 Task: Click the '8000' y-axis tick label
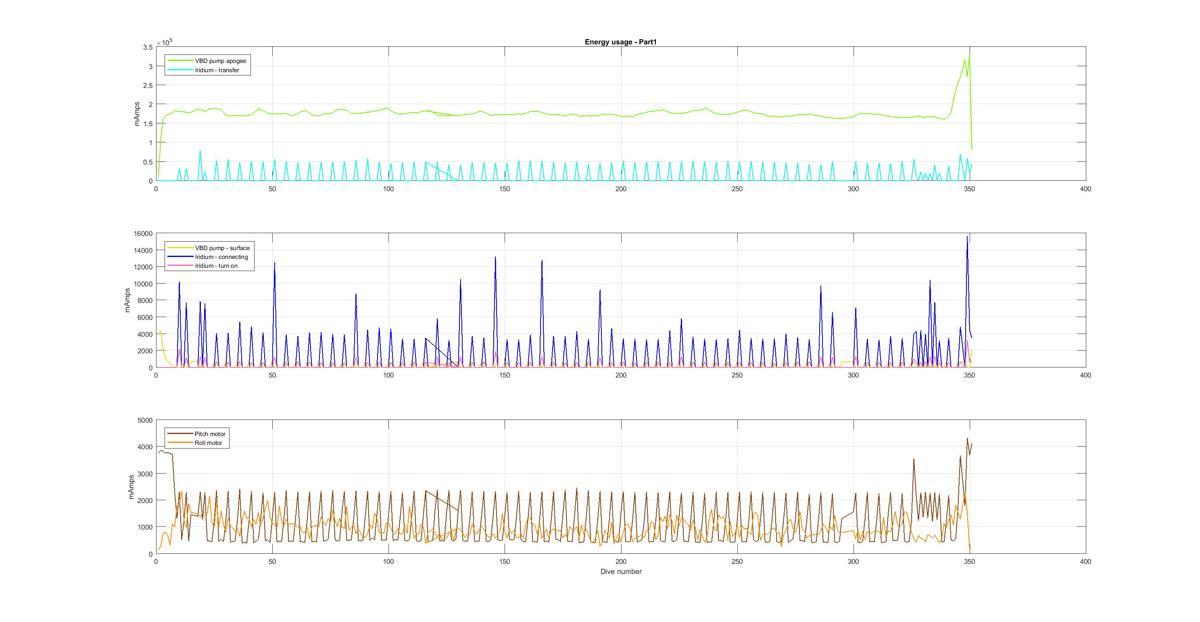145,301
